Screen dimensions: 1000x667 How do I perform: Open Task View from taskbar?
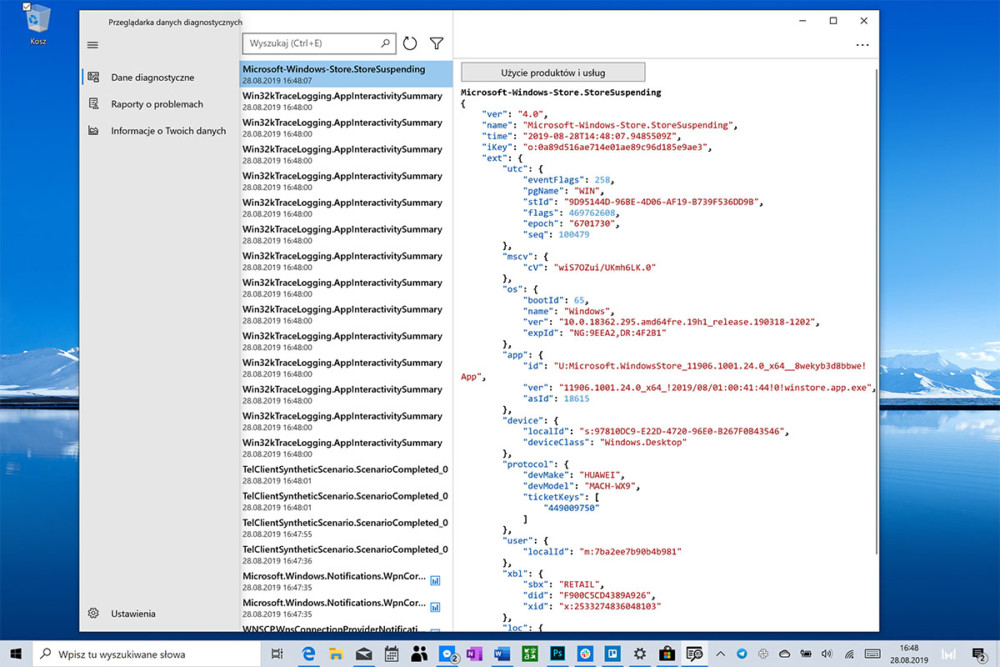(x=277, y=654)
